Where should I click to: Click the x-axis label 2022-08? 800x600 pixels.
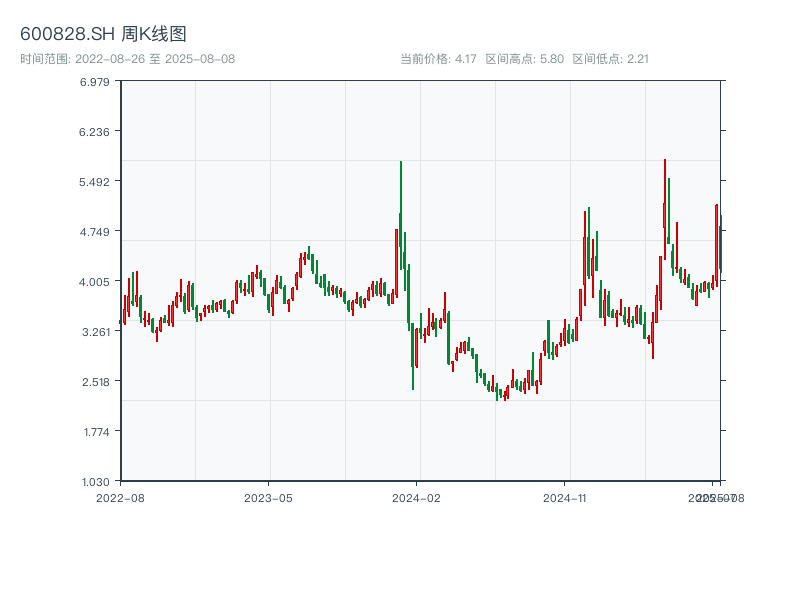pyautogui.click(x=120, y=498)
